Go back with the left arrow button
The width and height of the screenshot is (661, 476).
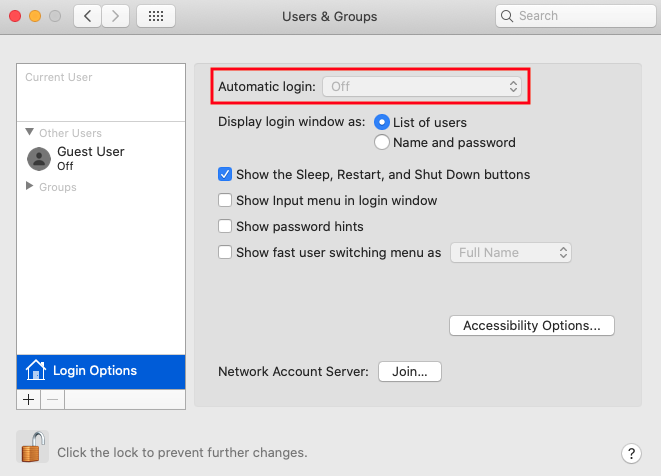pos(87,16)
